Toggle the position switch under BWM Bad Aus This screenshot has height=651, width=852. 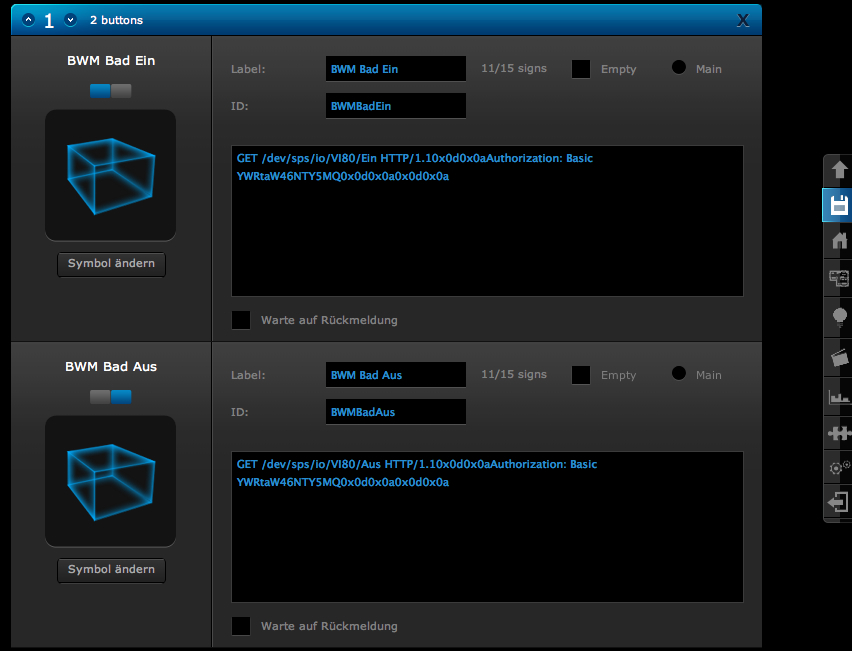pos(110,397)
